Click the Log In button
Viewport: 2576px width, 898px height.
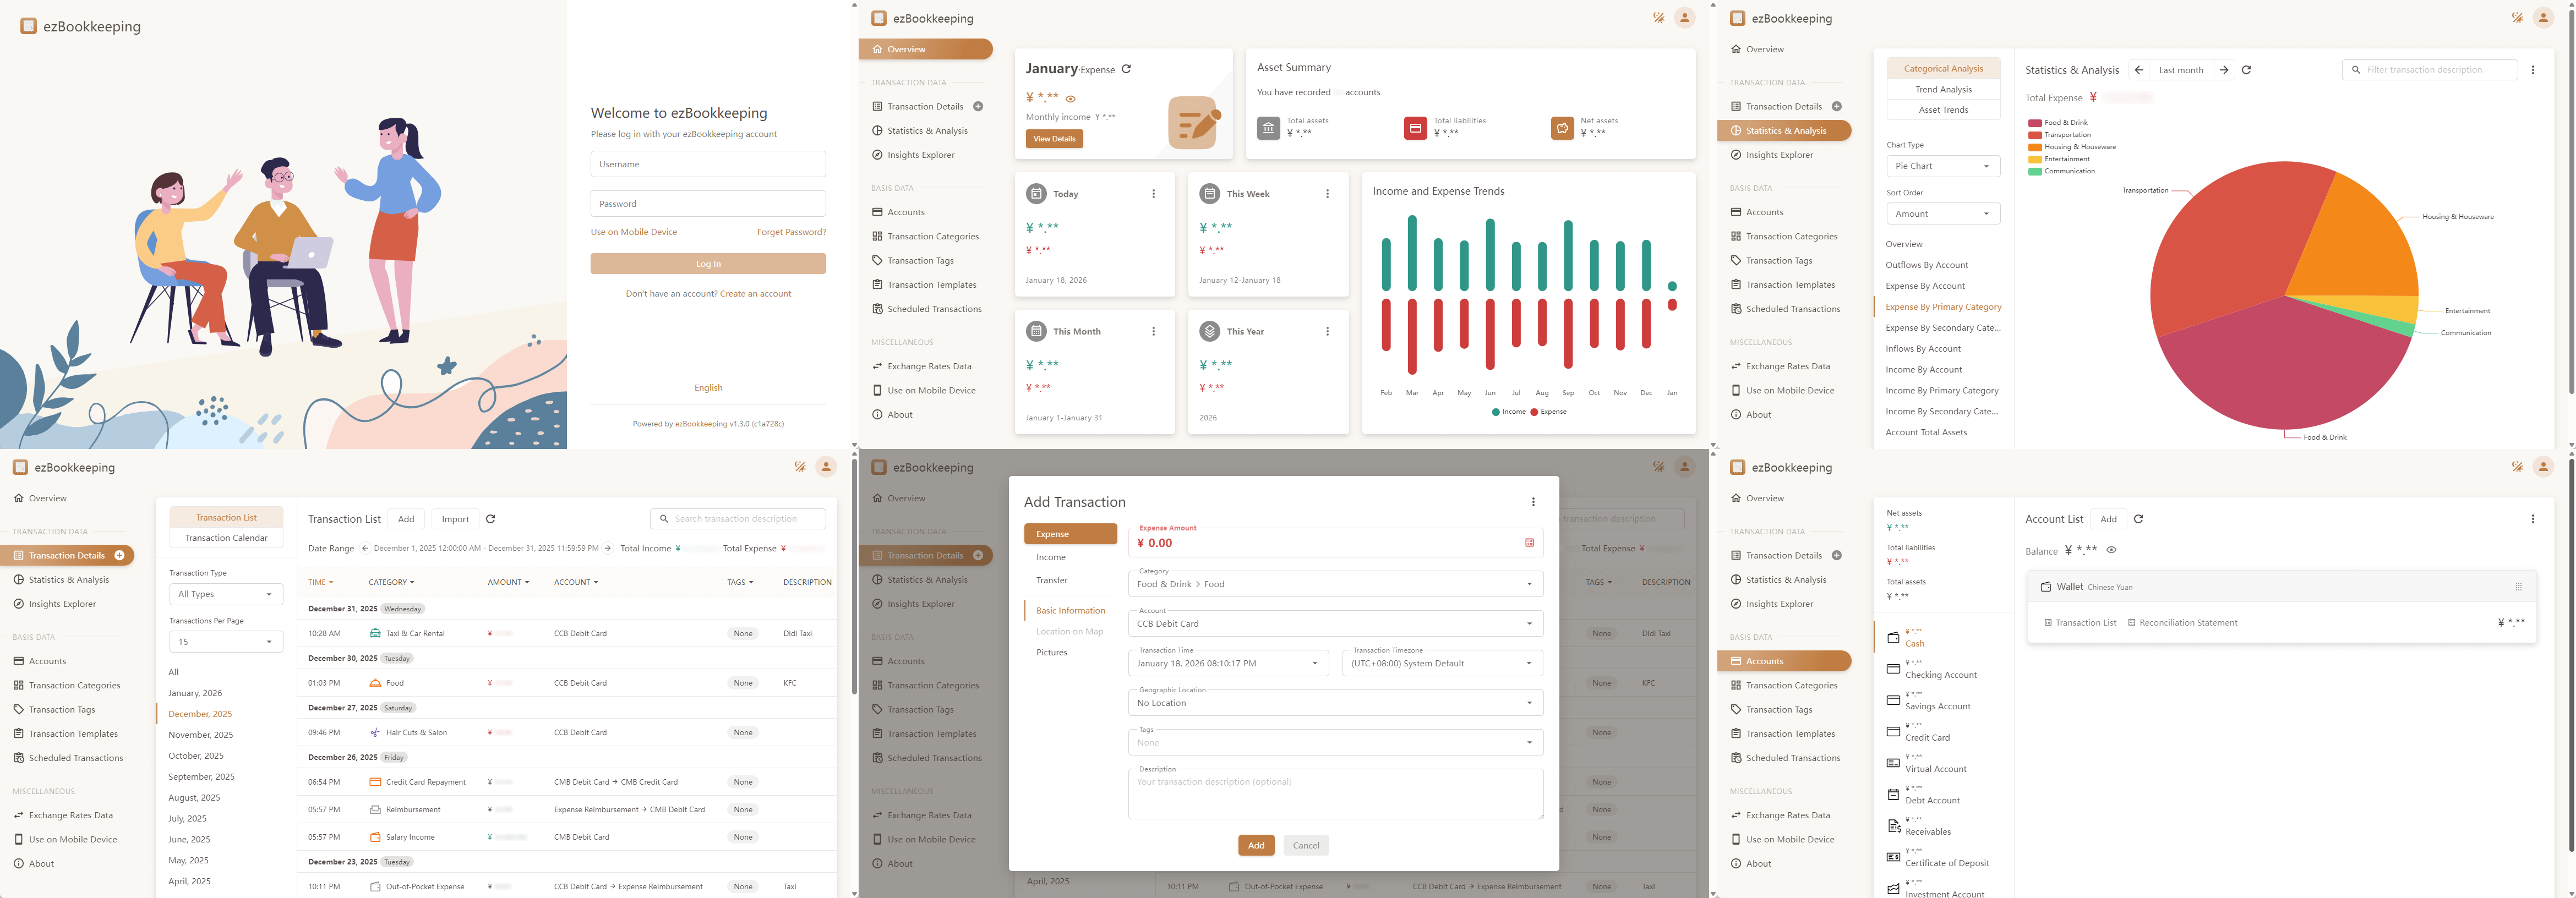tap(708, 263)
